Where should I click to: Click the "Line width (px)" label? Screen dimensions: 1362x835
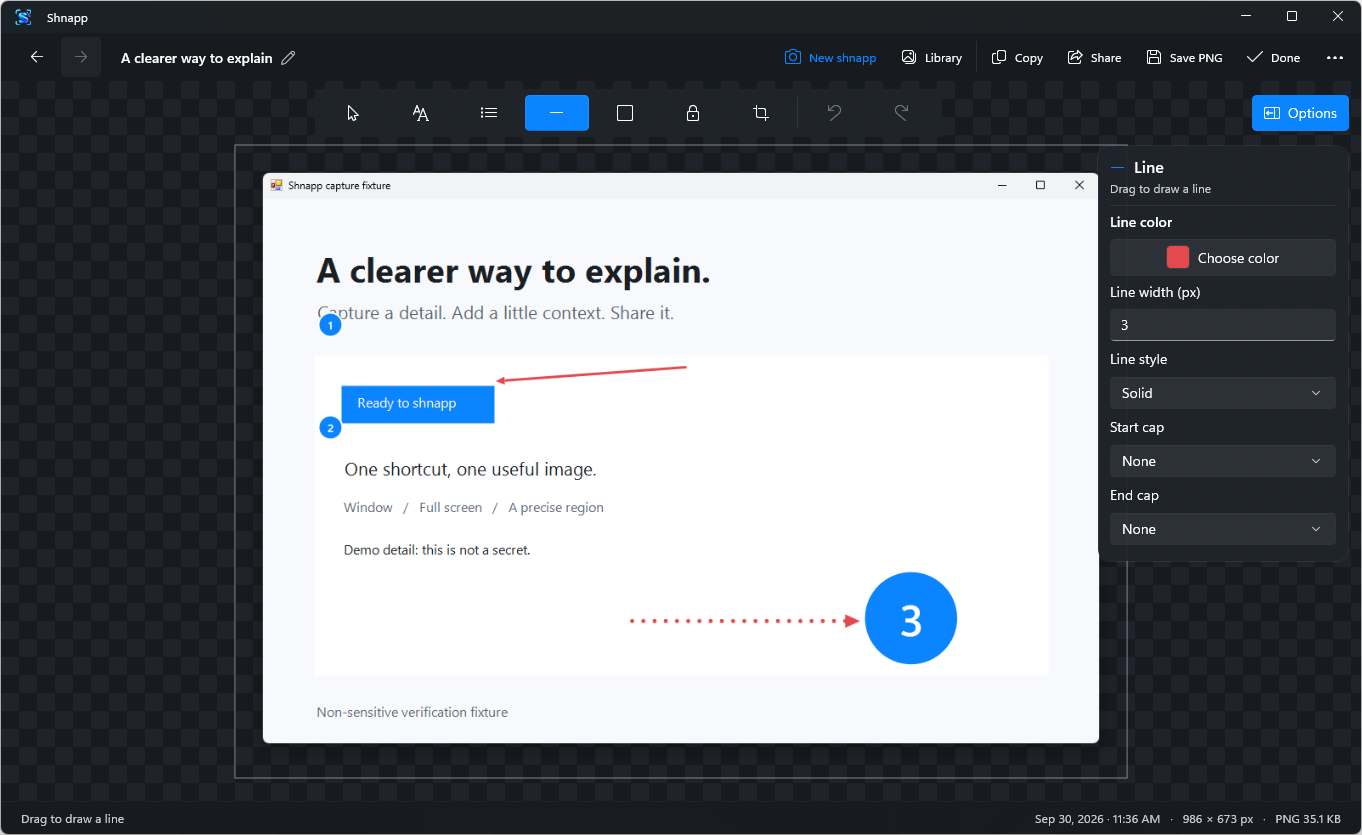tap(1155, 292)
